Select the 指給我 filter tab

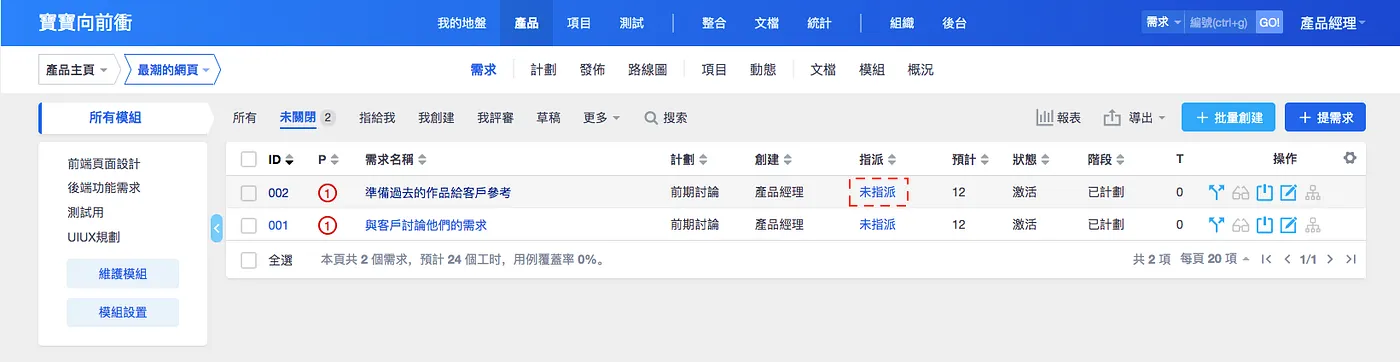click(377, 117)
